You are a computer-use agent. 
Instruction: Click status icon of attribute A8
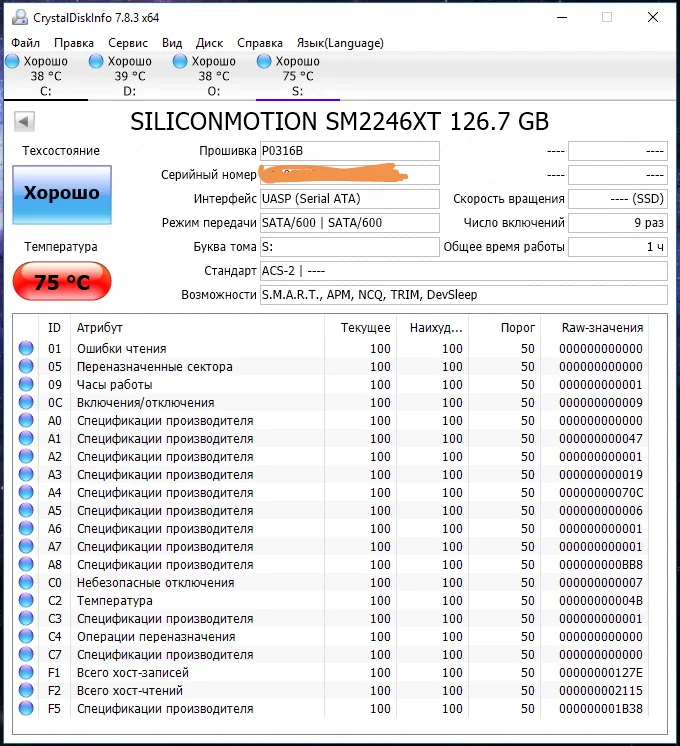(x=26, y=564)
